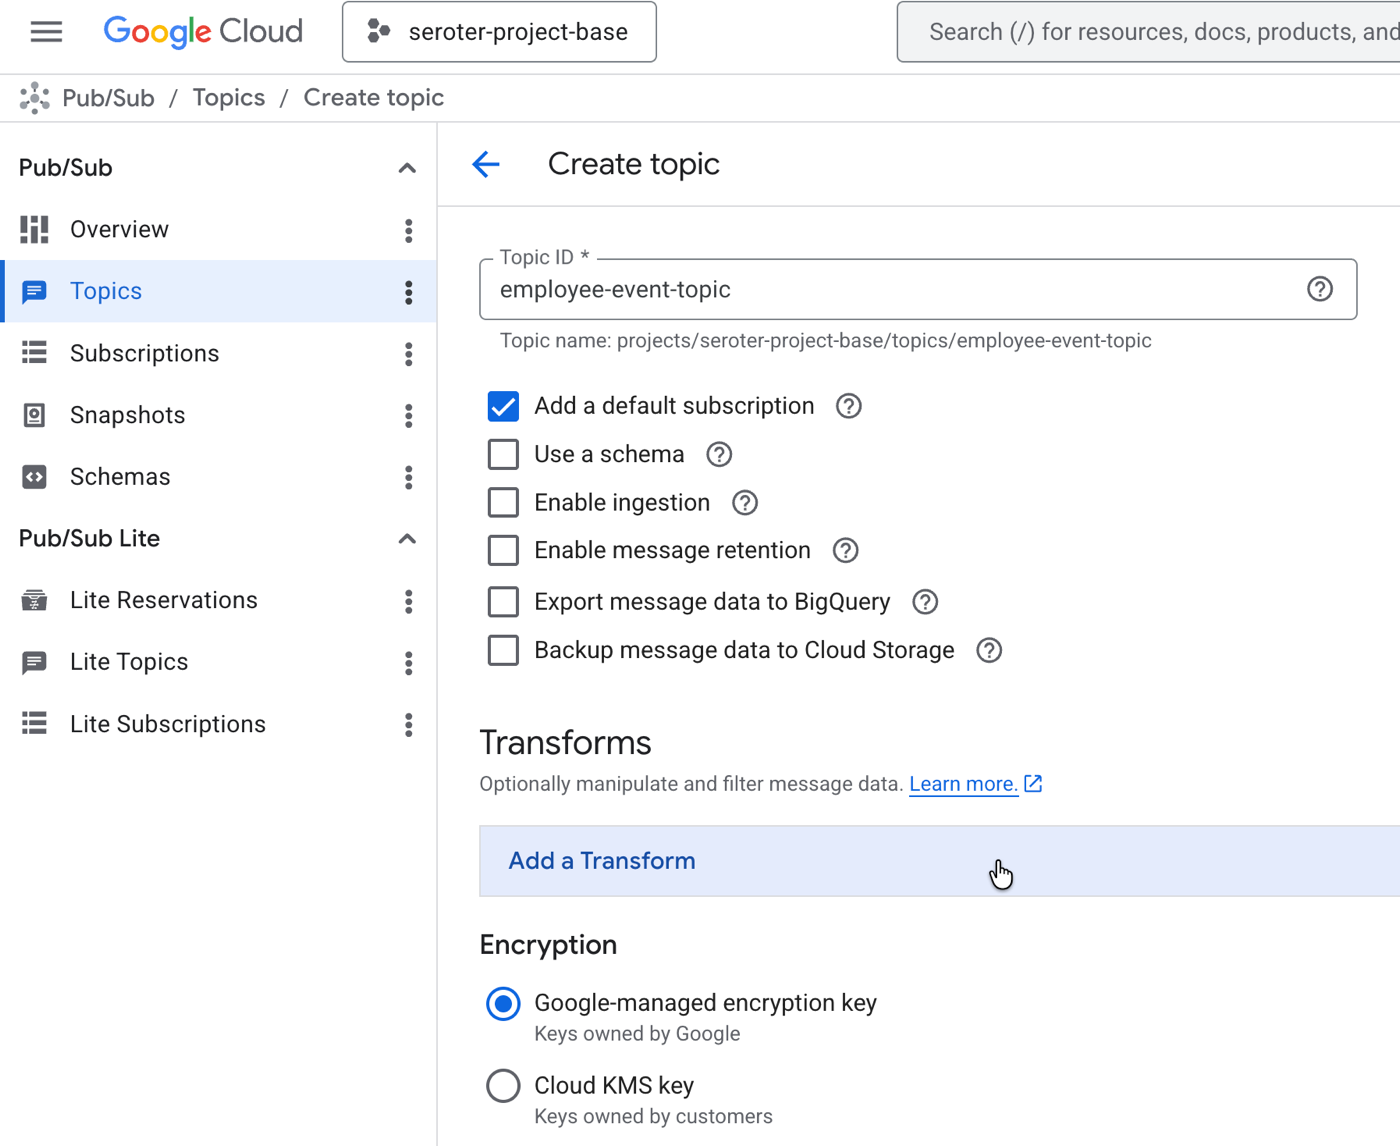Click the Add a Transform button

click(x=601, y=861)
